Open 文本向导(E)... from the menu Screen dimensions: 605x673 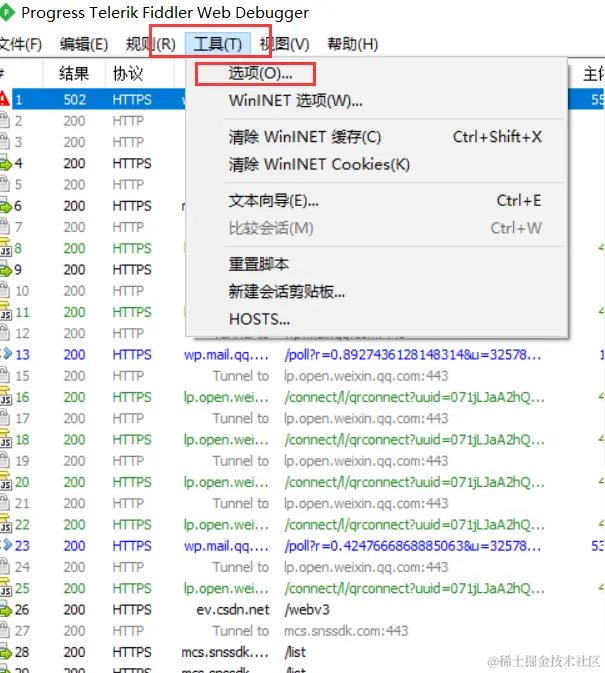[x=273, y=201]
